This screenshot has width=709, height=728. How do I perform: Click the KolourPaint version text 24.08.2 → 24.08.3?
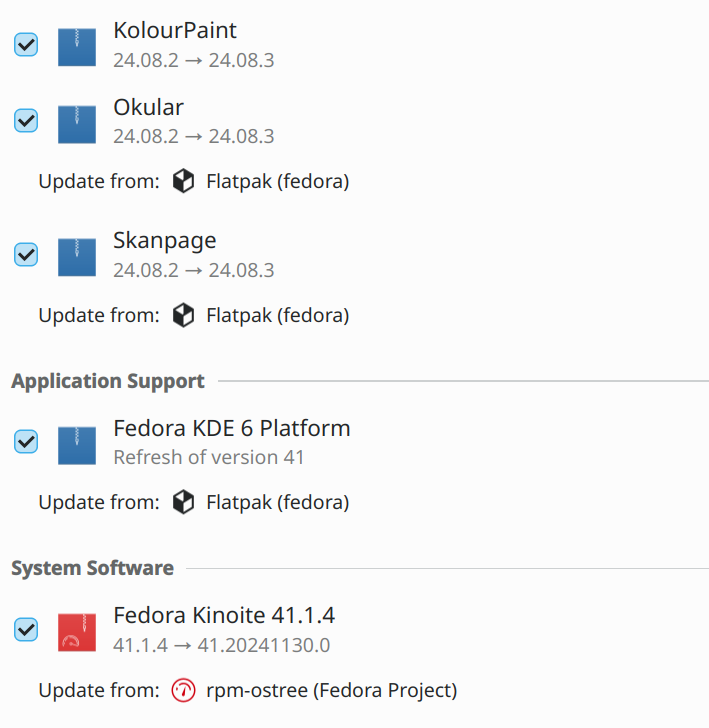click(193, 60)
